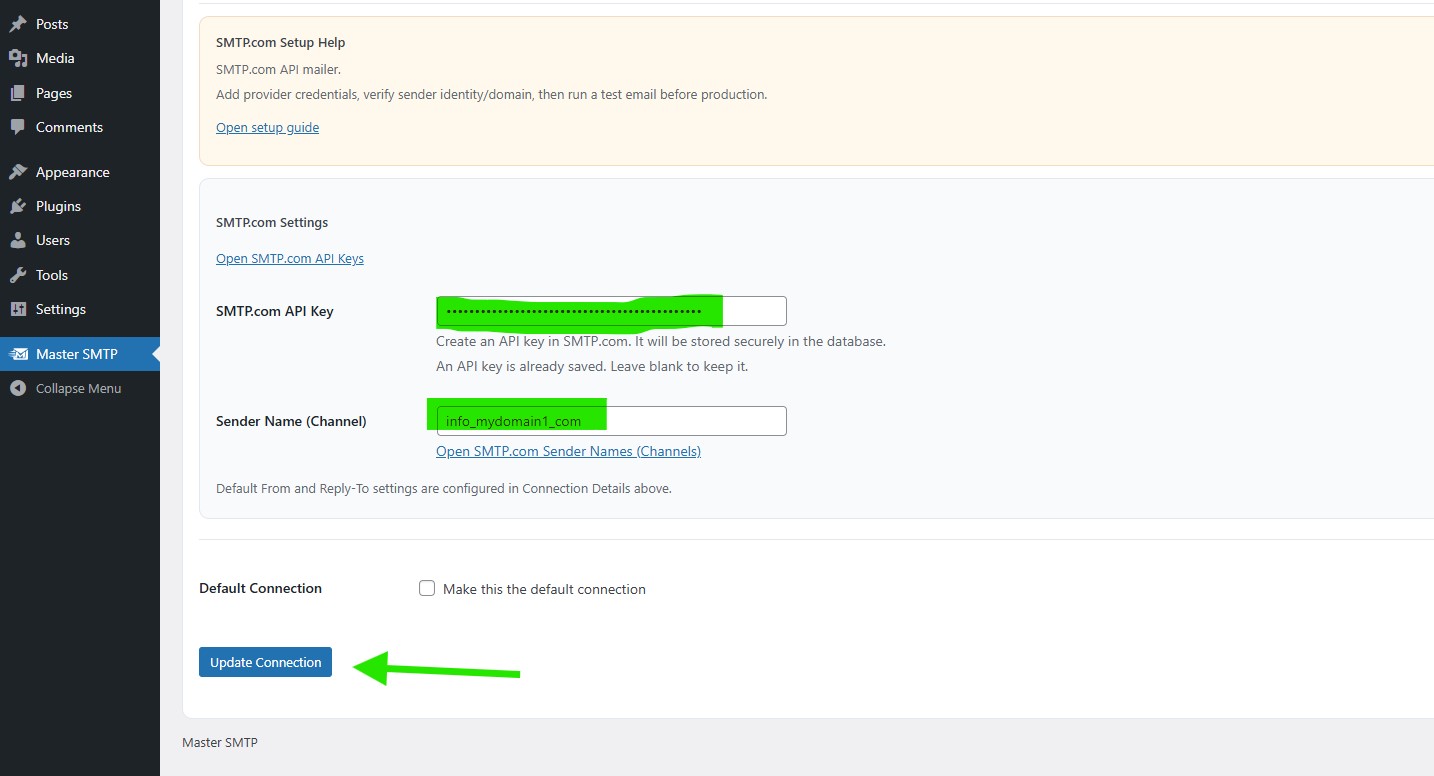Click the Settings sliders icon
This screenshot has height=776, width=1434.
(x=18, y=309)
